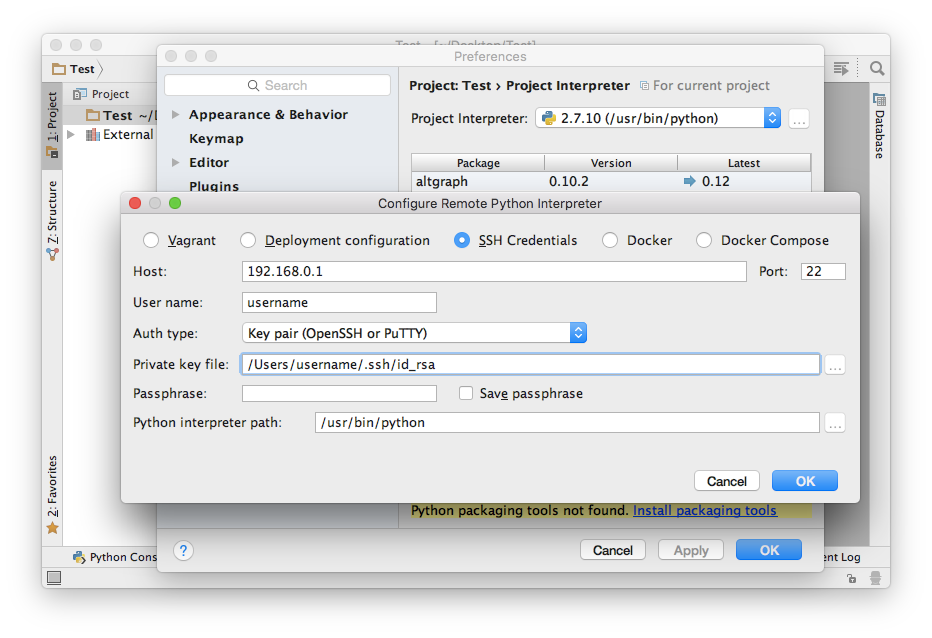Viewport: 932px width, 638px height.
Task: Open the Auth type dropdown
Action: pos(414,333)
